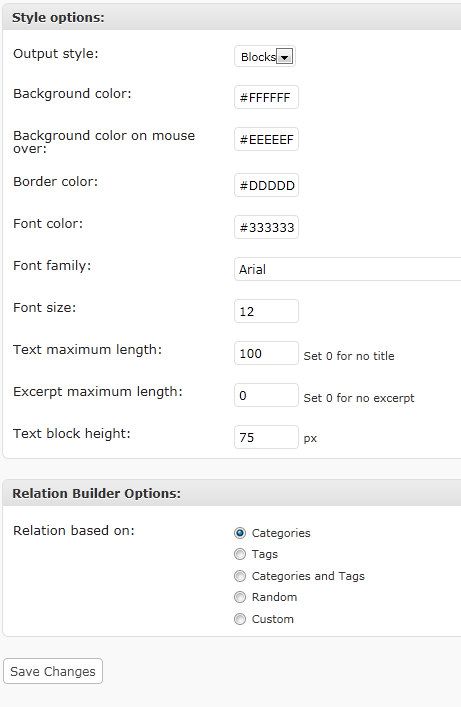
Task: Choose Categories and Tags relation option
Action: click(x=240, y=576)
